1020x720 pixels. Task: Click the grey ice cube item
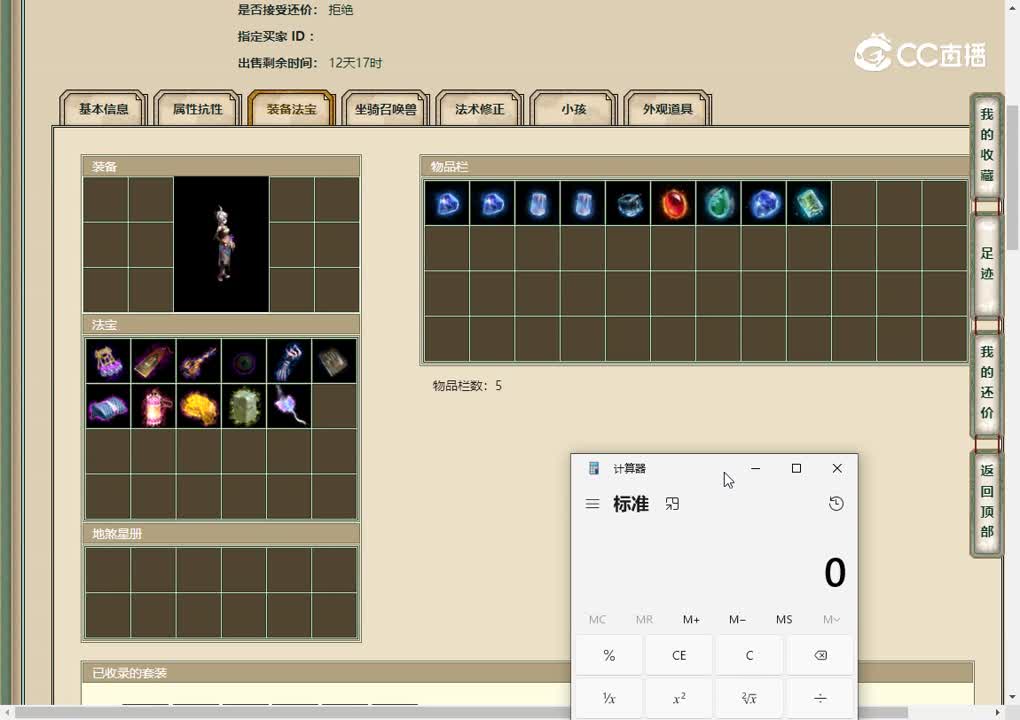pyautogui.click(x=628, y=203)
